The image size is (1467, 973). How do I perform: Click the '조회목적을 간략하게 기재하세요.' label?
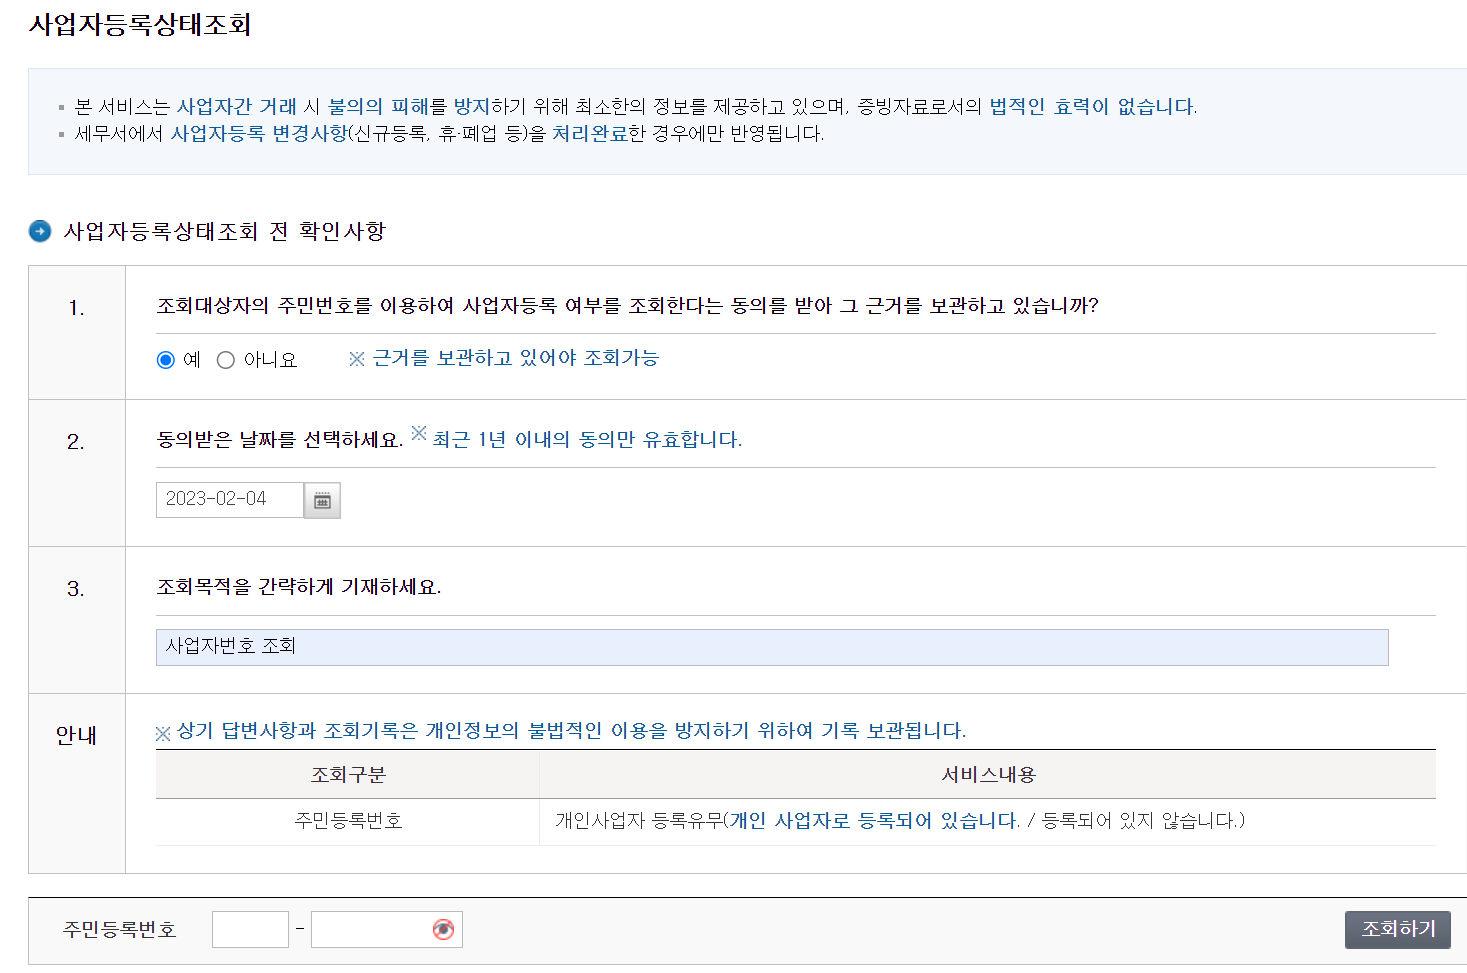(299, 587)
